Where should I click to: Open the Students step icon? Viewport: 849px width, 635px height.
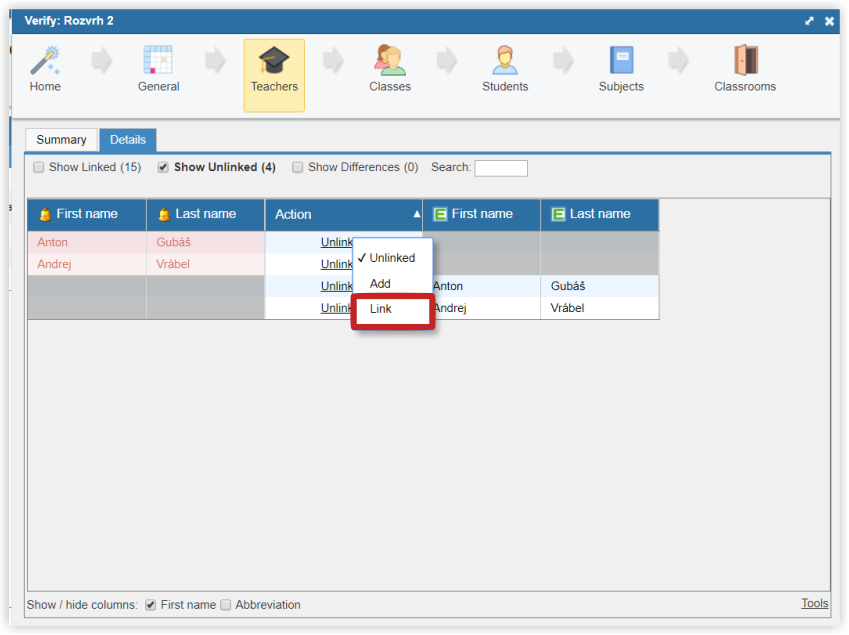coord(505,60)
